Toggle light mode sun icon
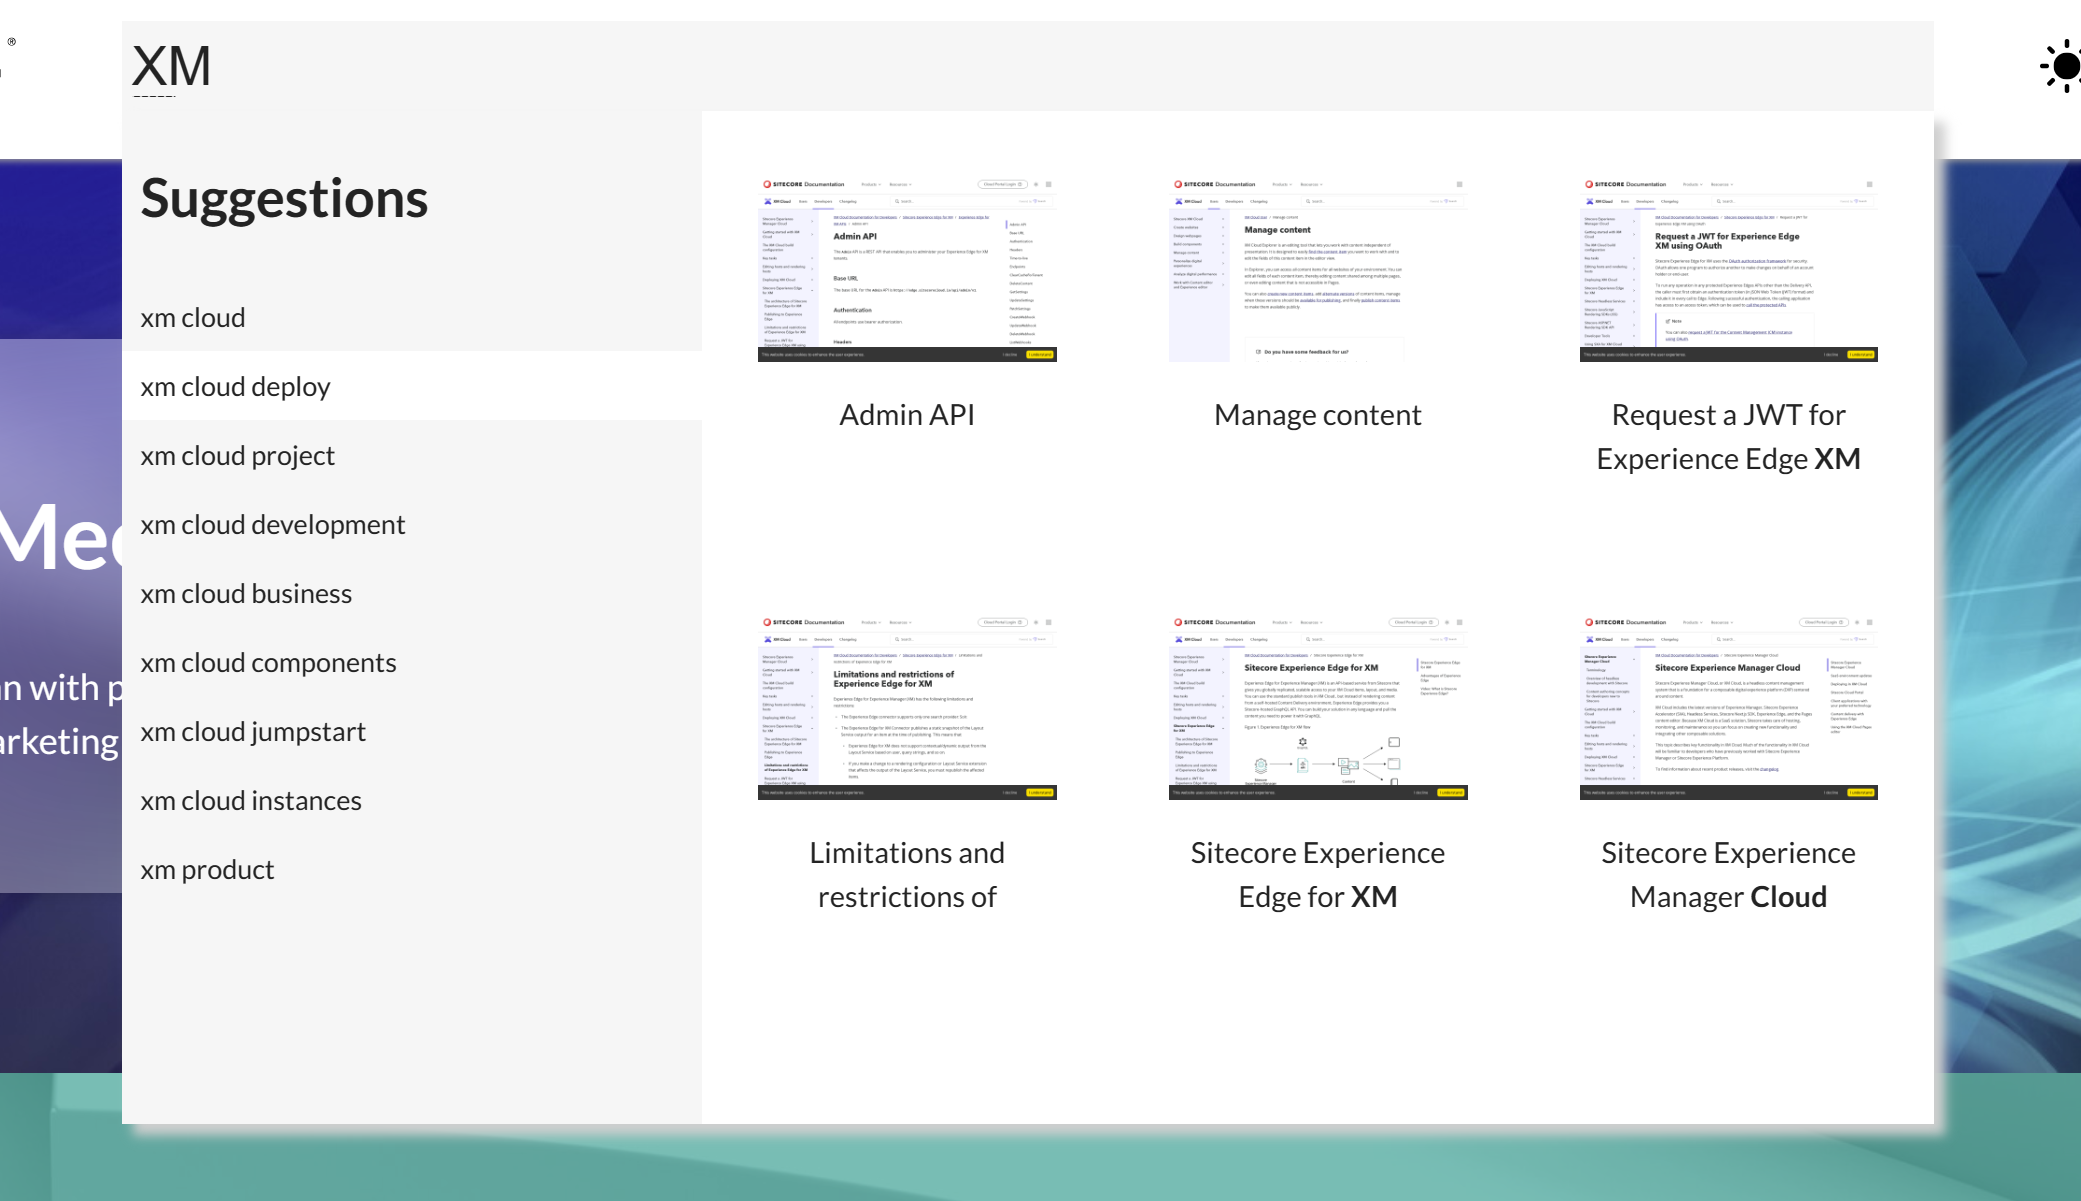 tap(2062, 67)
